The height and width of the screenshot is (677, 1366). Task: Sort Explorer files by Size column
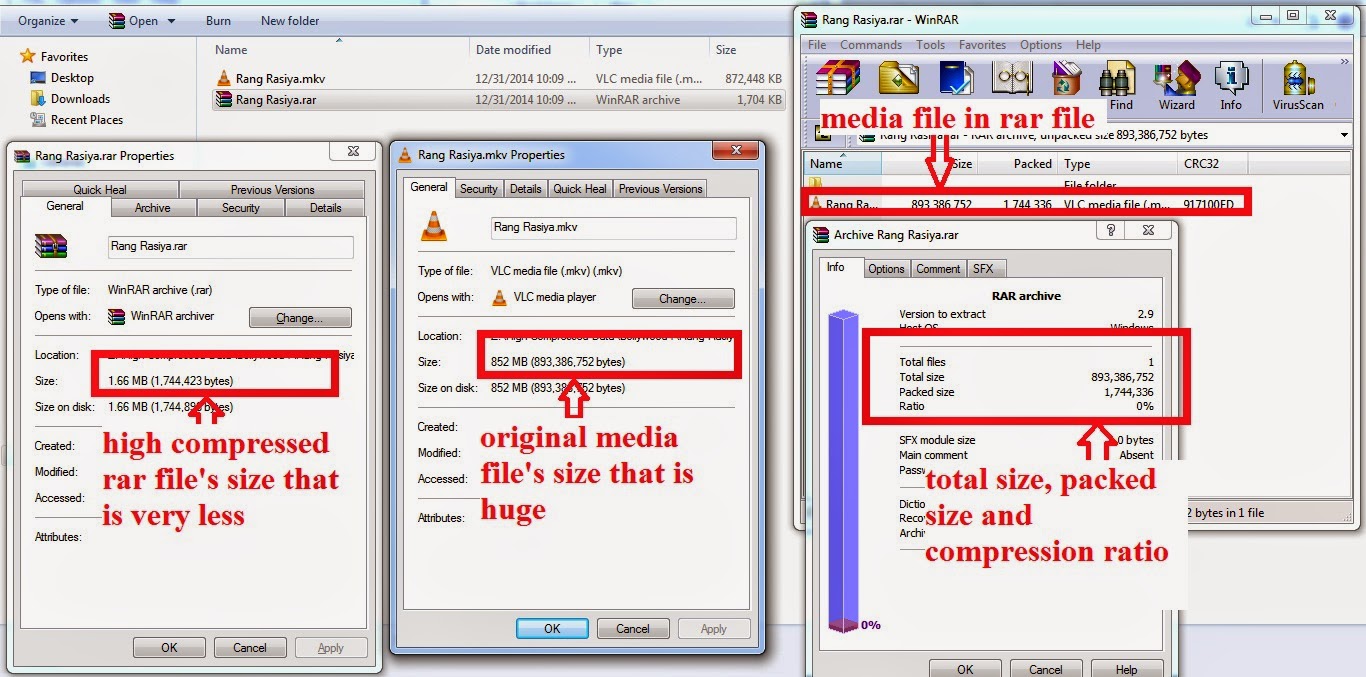748,49
